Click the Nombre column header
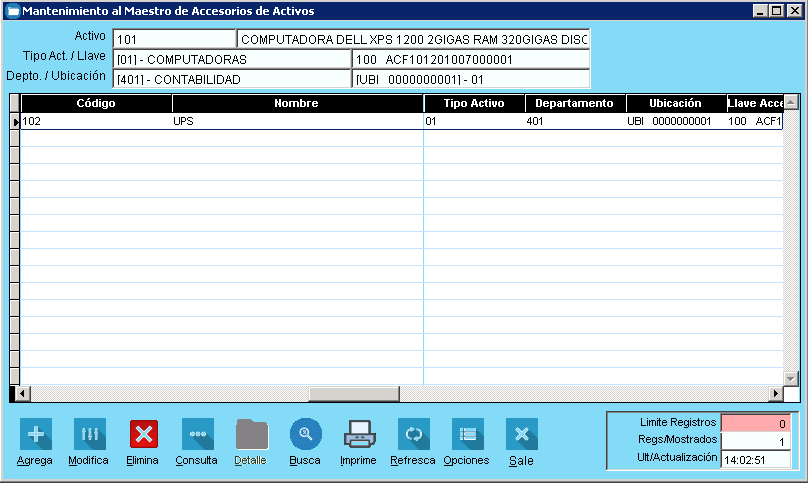Screen dimensions: 808x483 (x=297, y=103)
